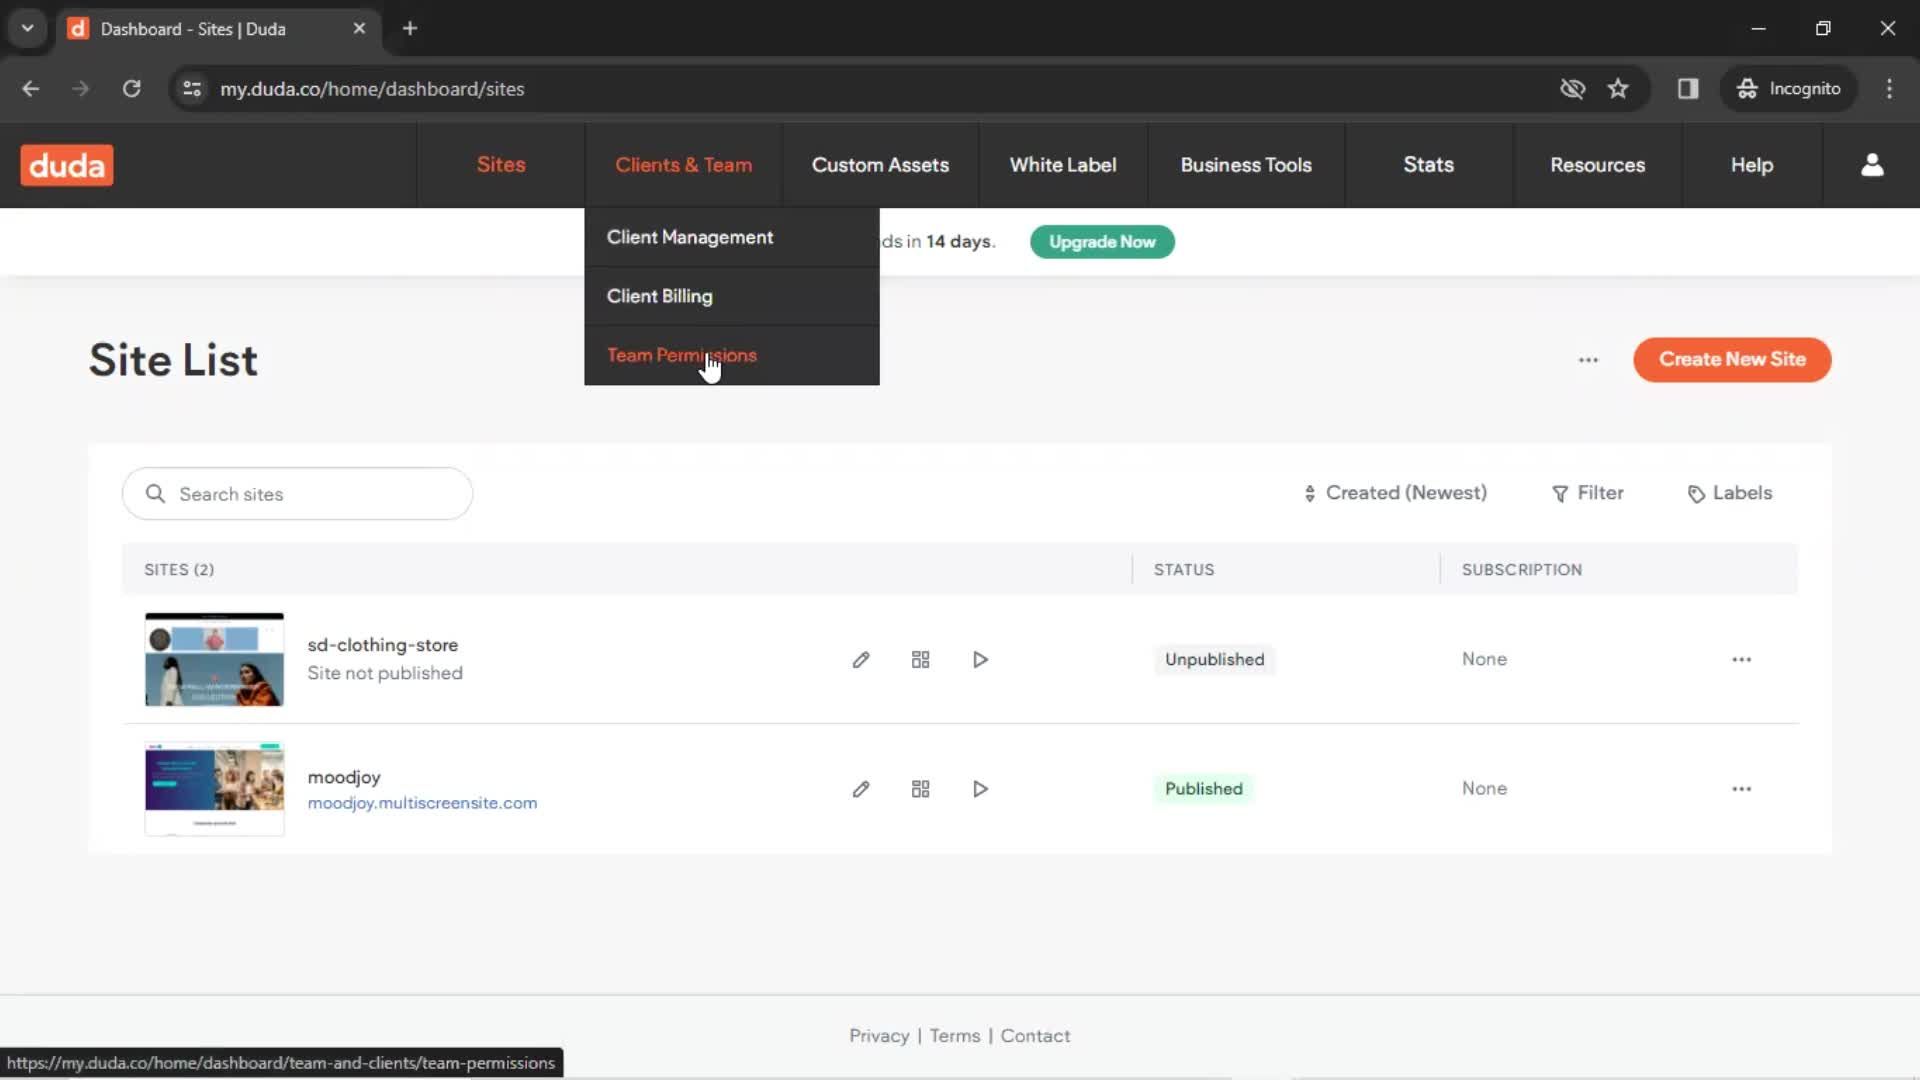
Task: Bookmark this page with star icon
Action: (1618, 89)
